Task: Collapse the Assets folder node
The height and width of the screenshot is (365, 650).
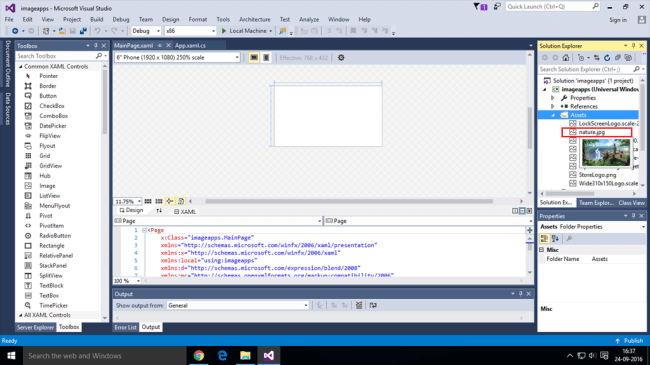Action: 553,115
